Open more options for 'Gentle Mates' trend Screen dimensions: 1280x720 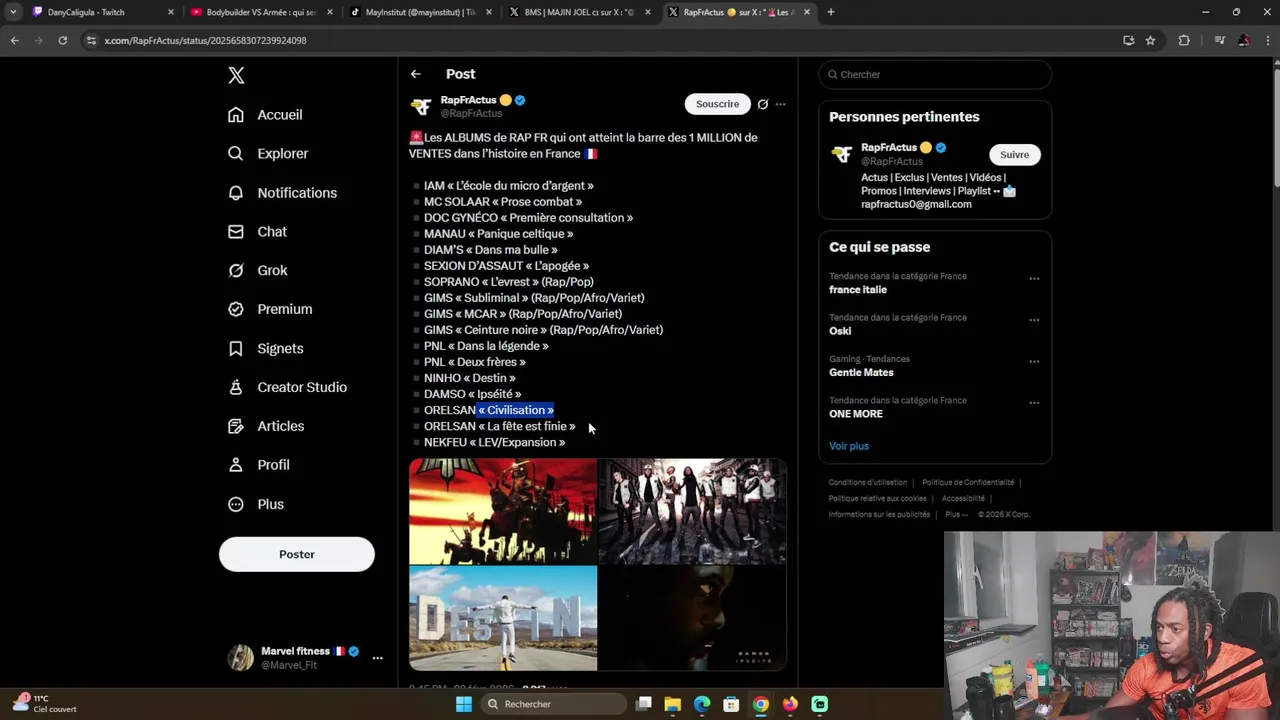point(1034,362)
